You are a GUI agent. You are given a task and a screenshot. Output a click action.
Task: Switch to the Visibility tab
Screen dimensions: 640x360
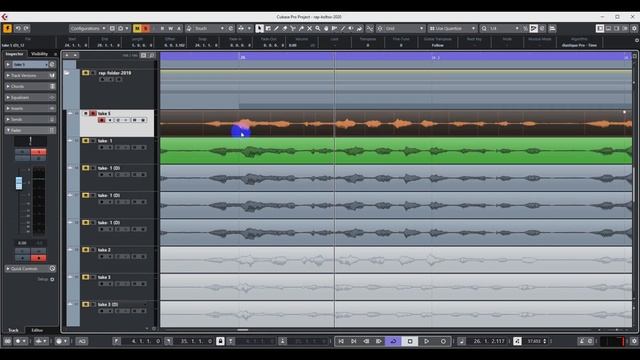coord(40,54)
